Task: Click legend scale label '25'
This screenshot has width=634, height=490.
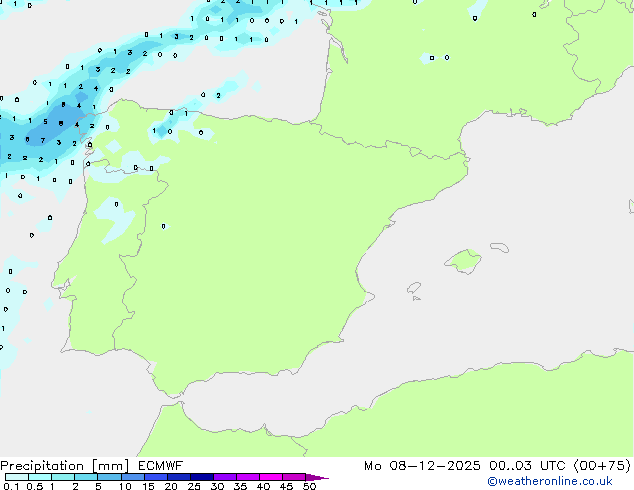Action: click(x=194, y=486)
